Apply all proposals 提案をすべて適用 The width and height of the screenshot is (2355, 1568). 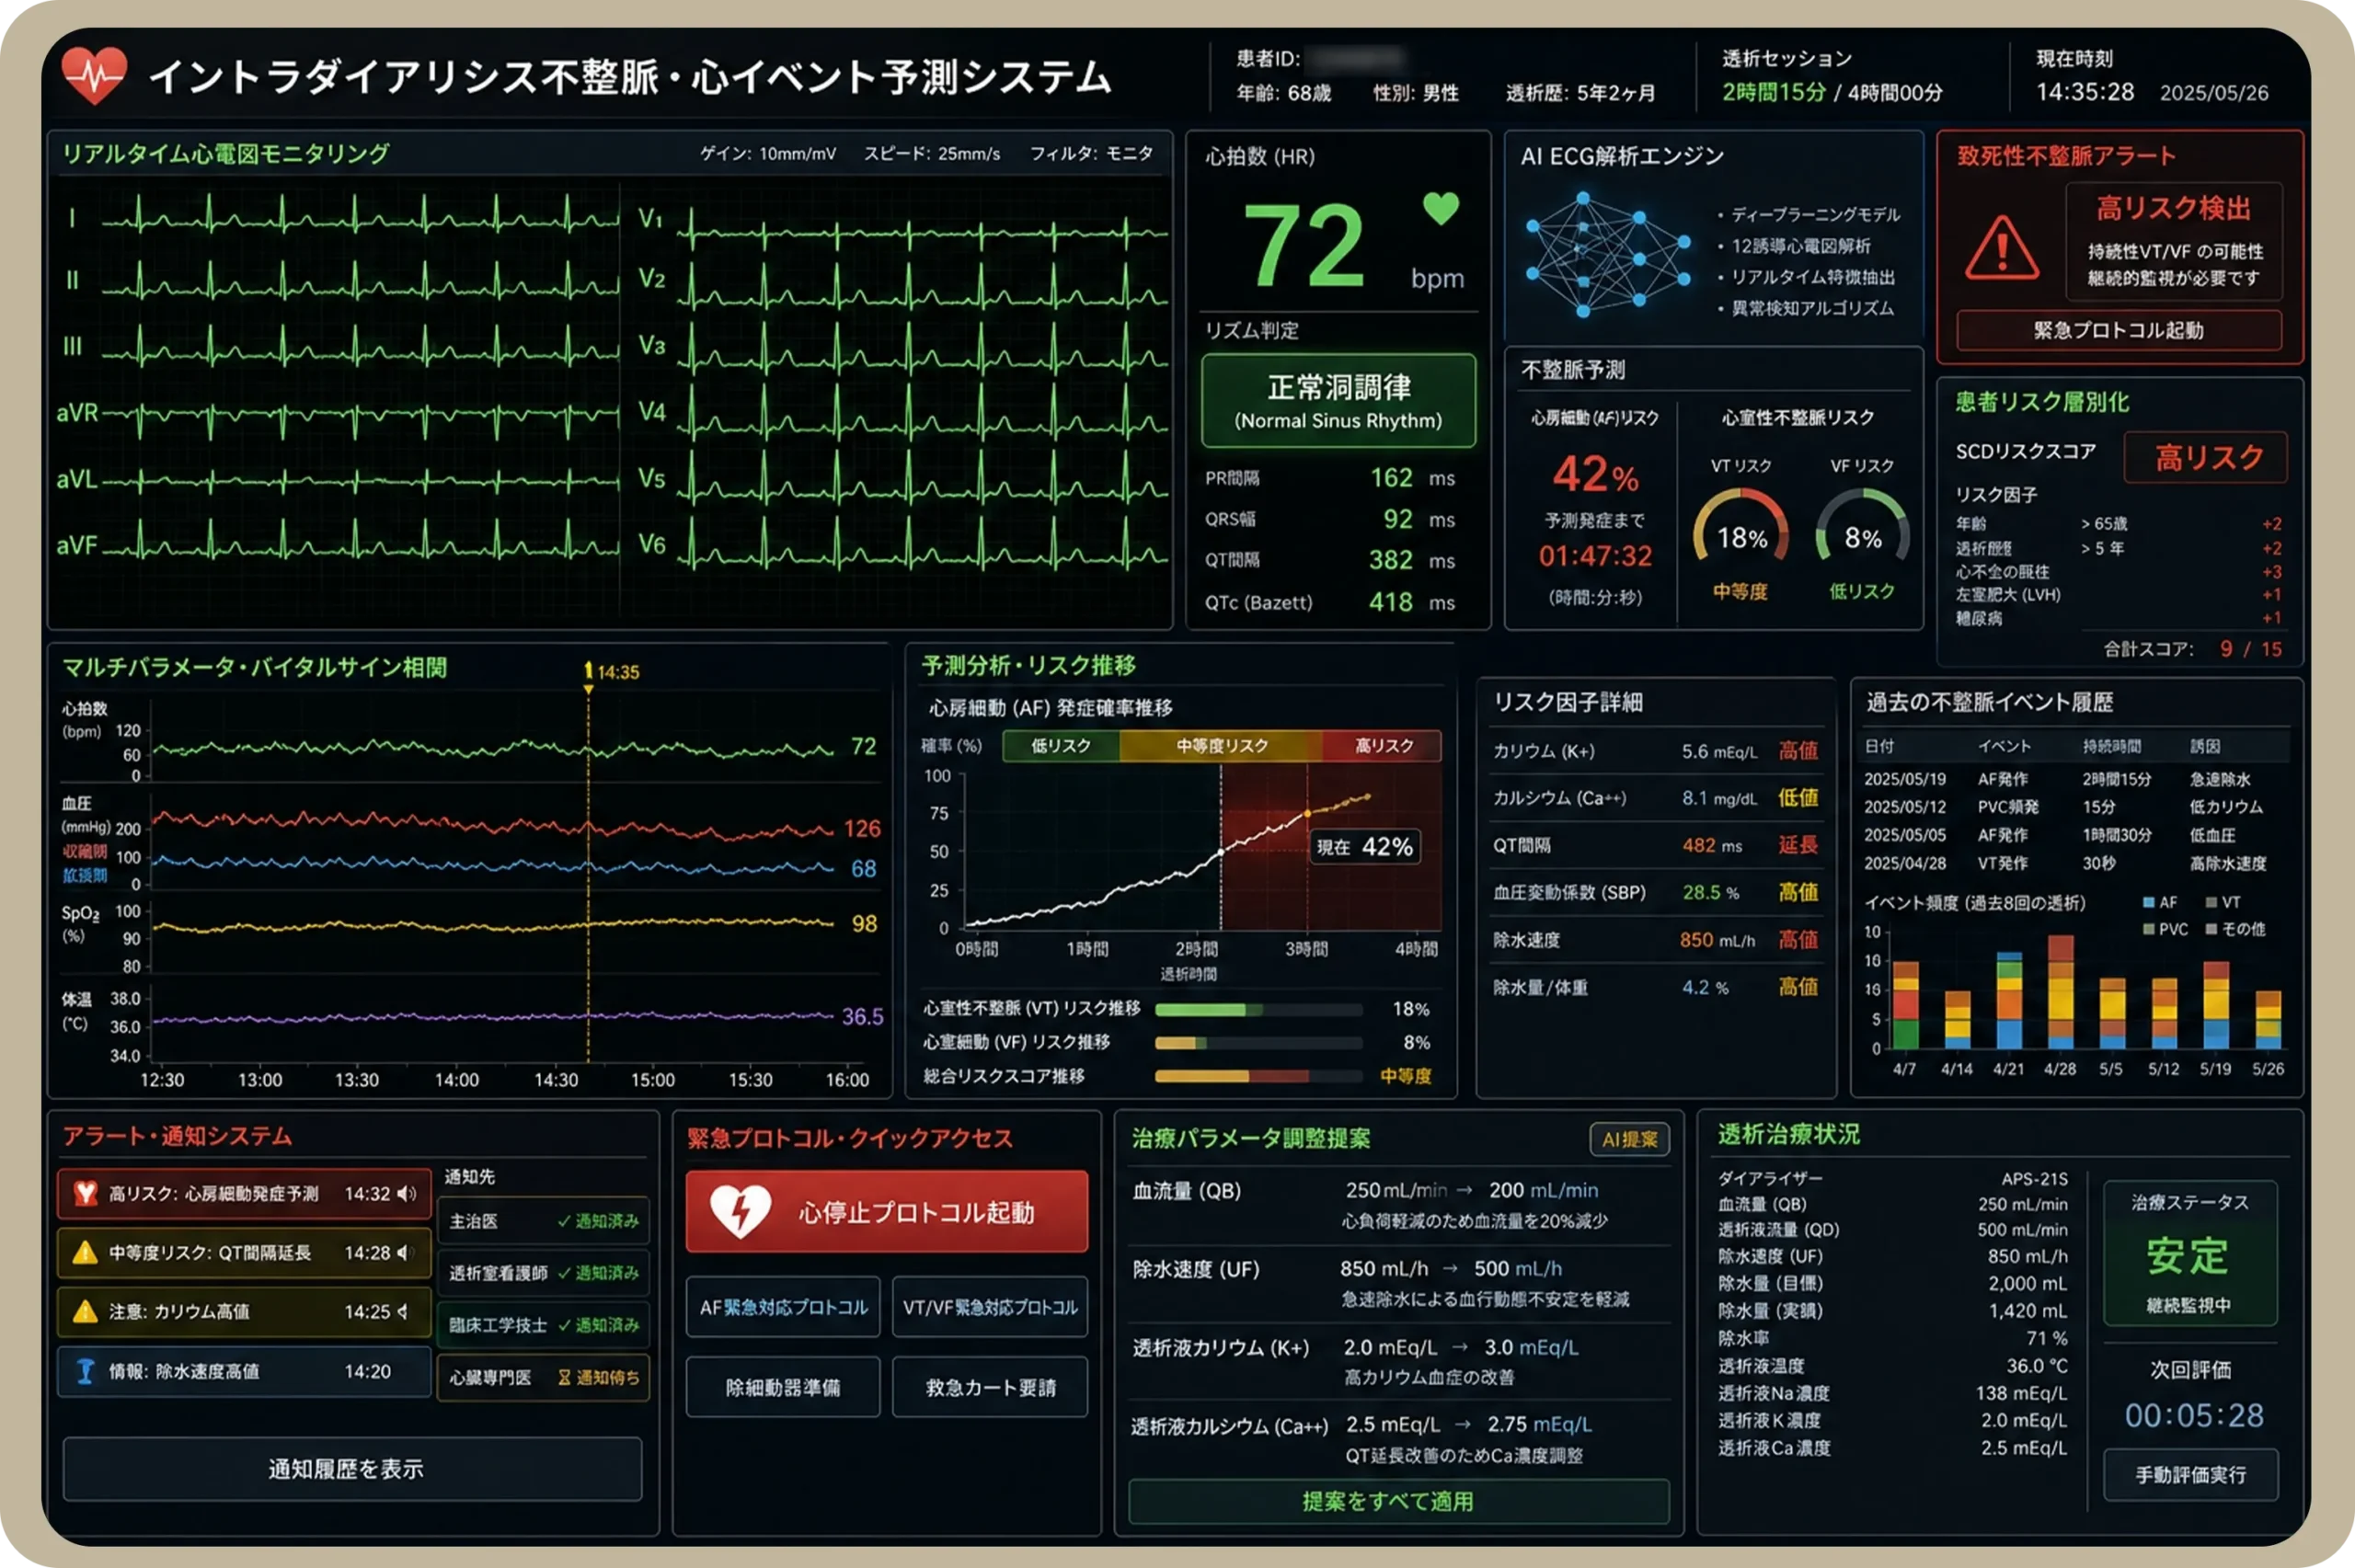[1399, 1501]
